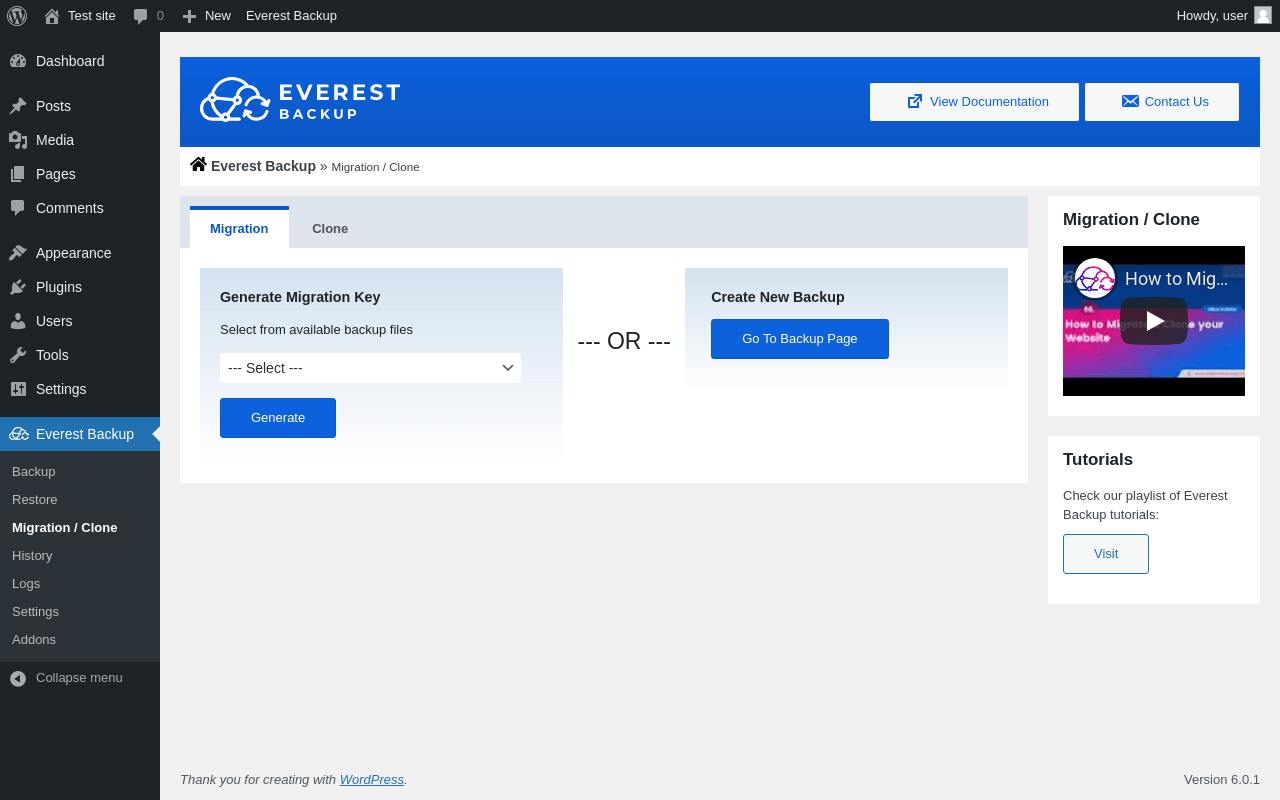1280x800 pixels.
Task: Click the Dashboard gauge icon
Action: (x=18, y=61)
